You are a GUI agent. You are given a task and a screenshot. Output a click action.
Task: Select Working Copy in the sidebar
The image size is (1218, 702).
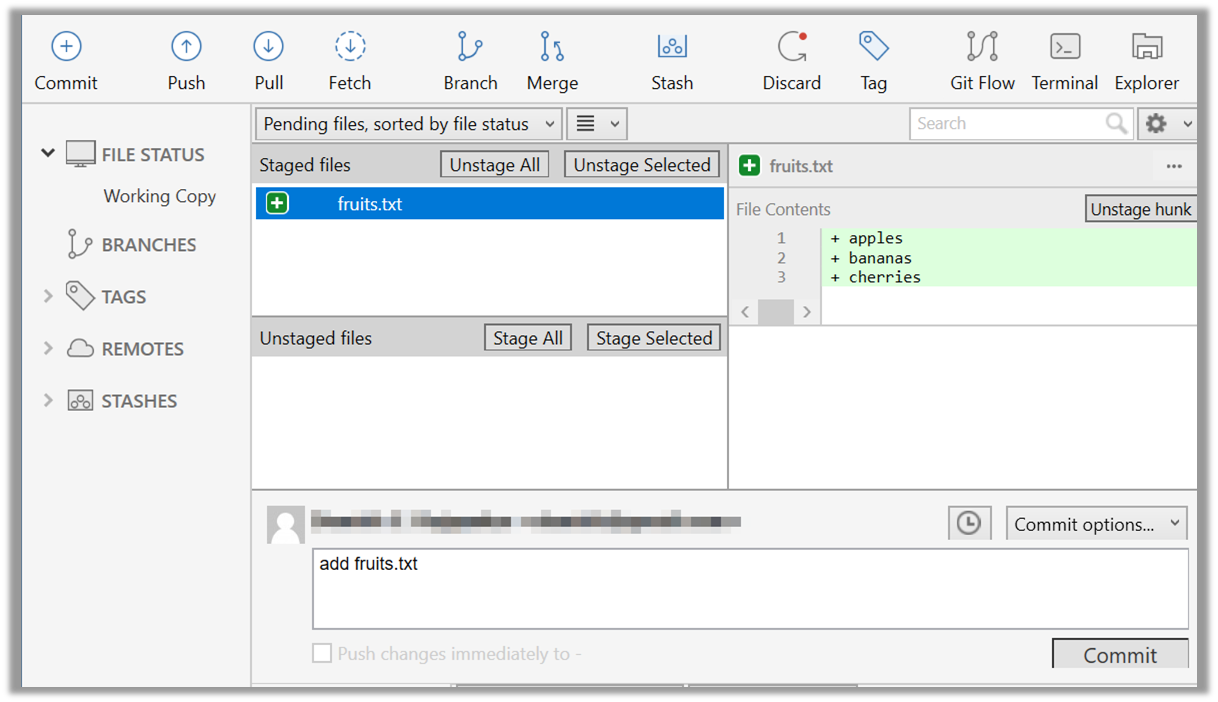coord(159,196)
